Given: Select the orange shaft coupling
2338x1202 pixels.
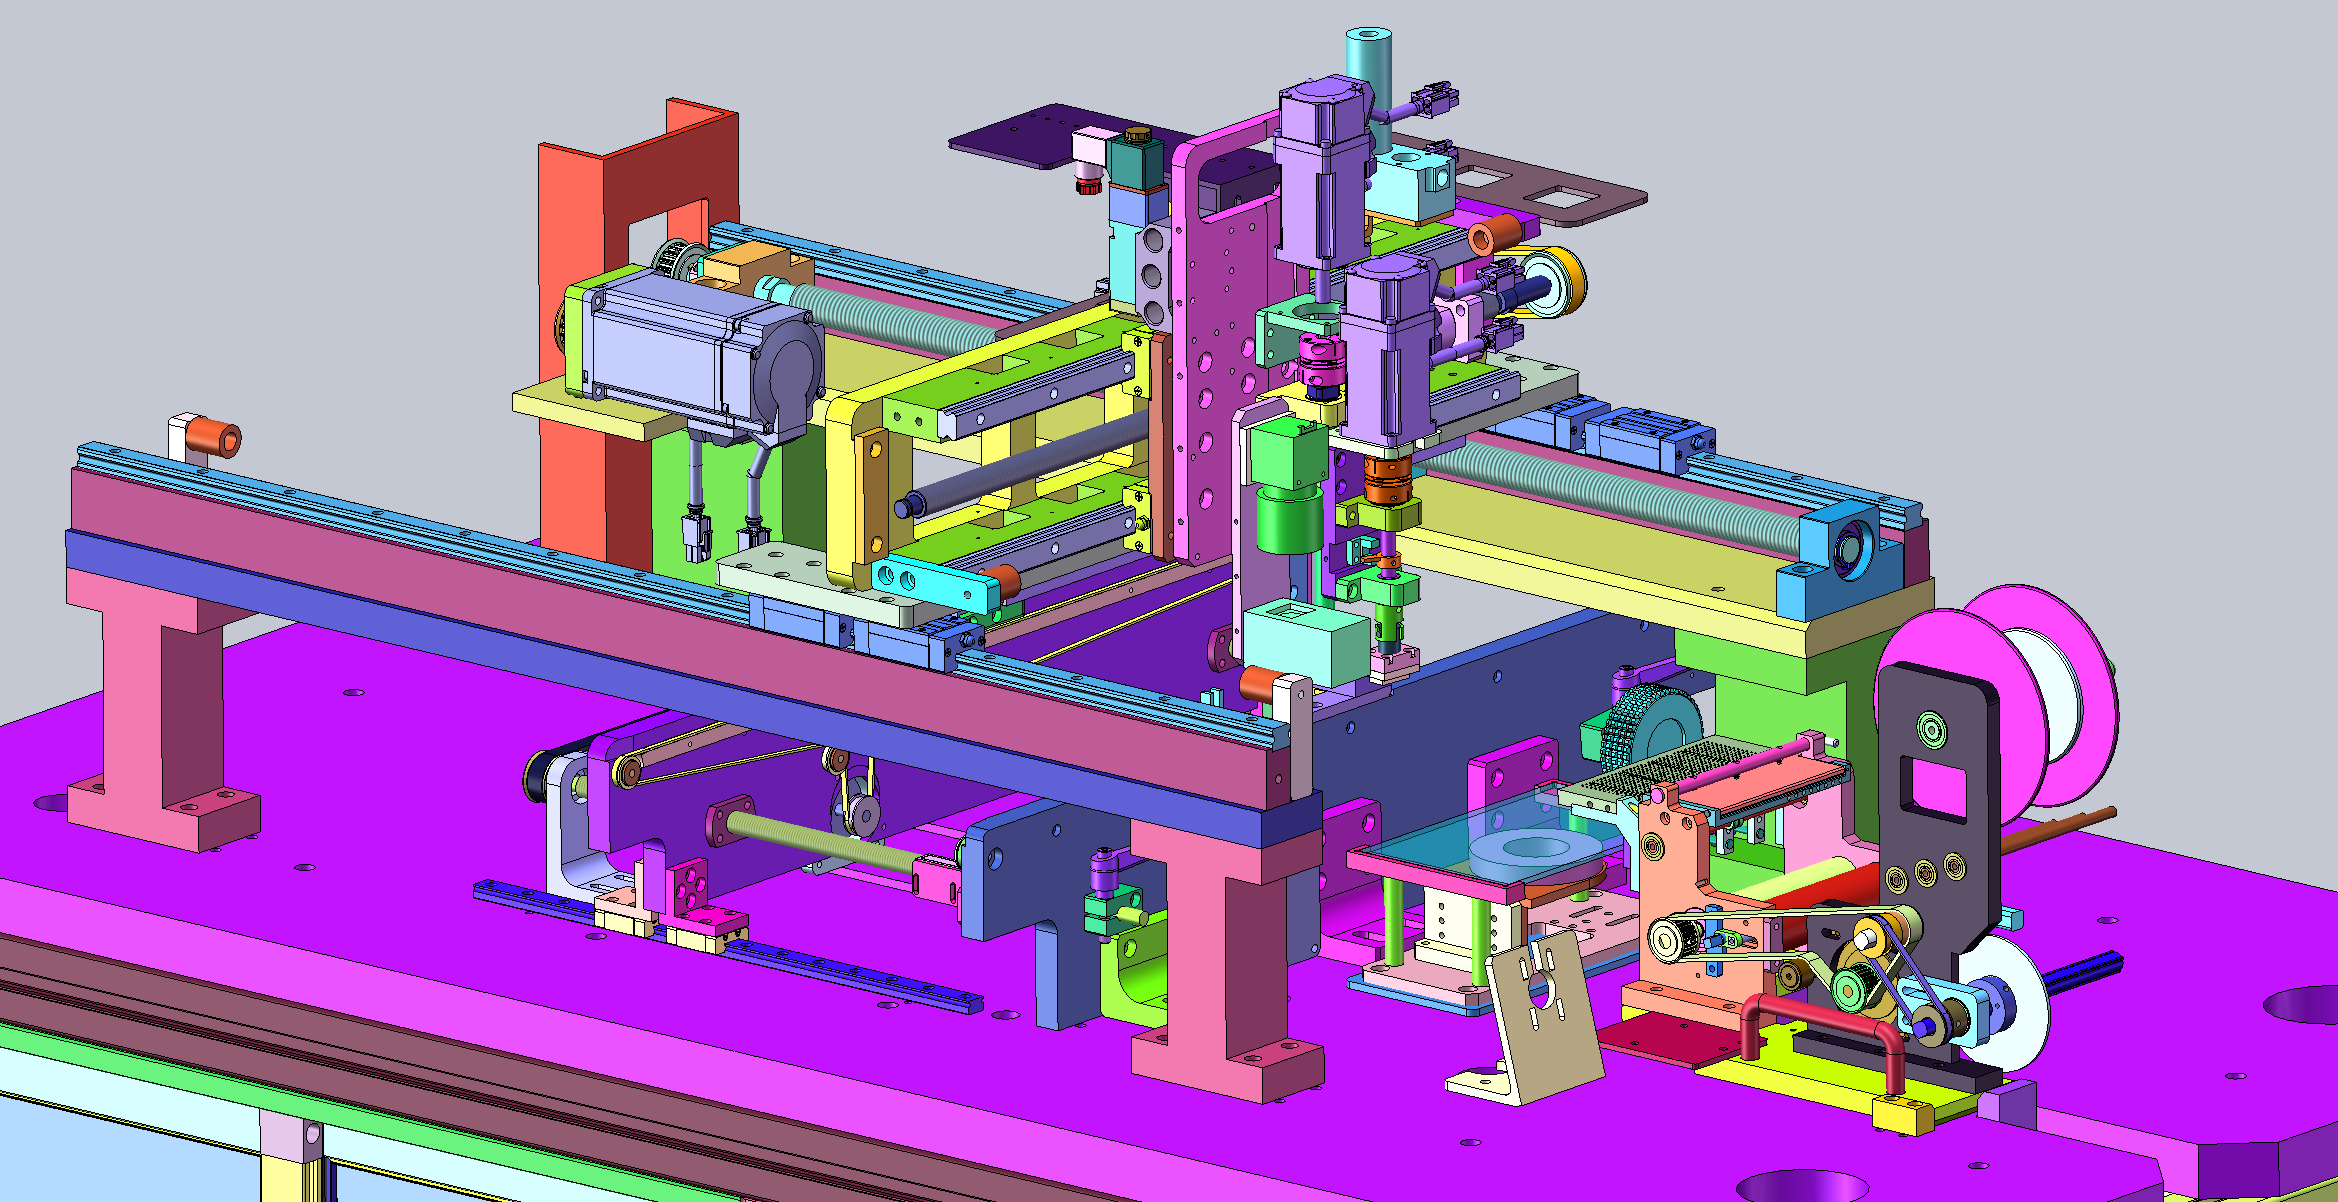Looking at the screenshot, I should 1387,480.
